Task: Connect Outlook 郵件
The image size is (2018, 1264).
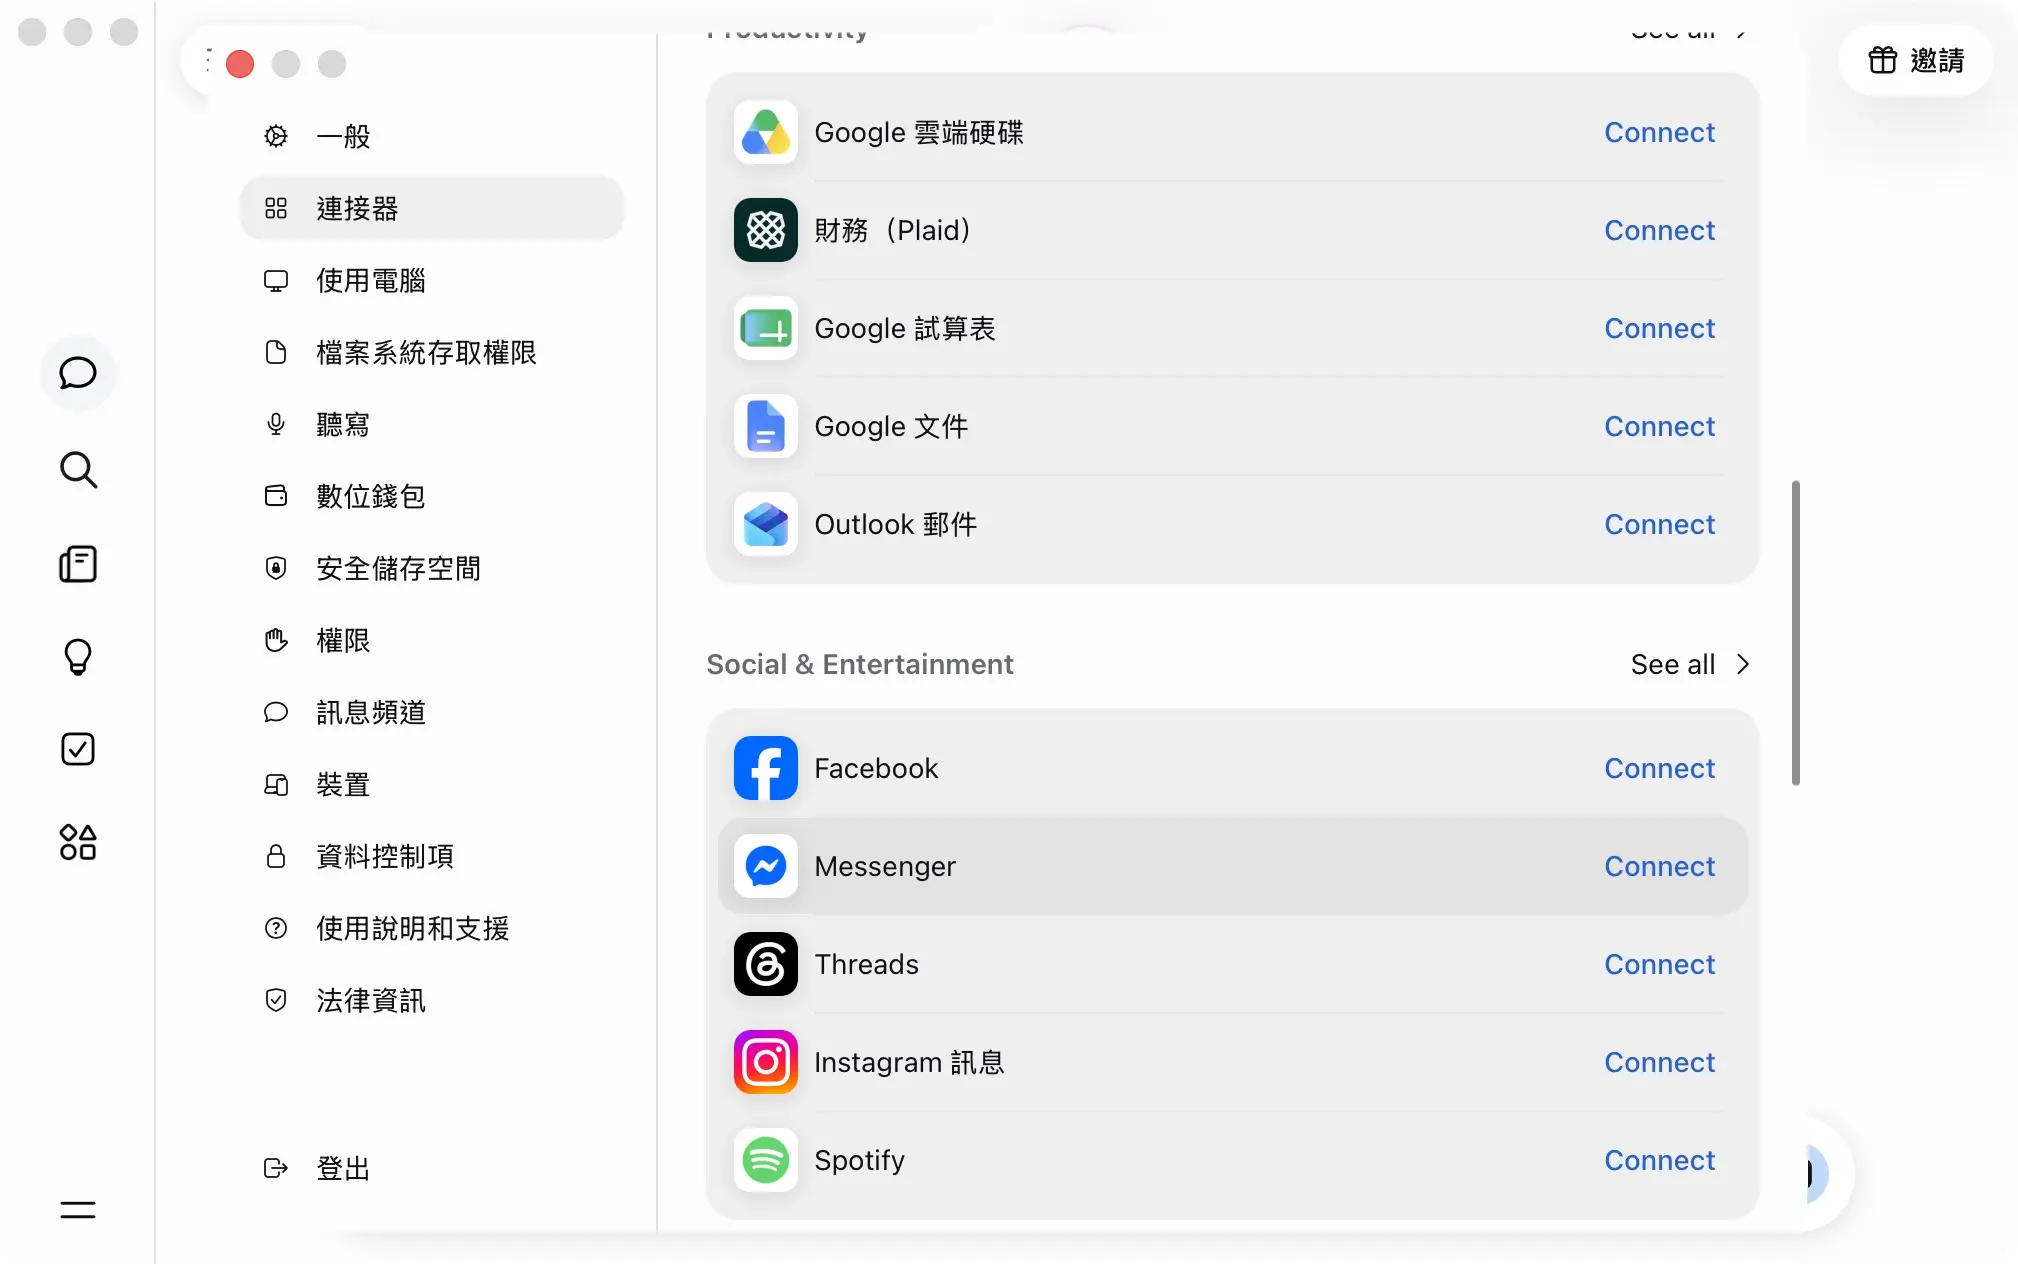Action: (1660, 524)
